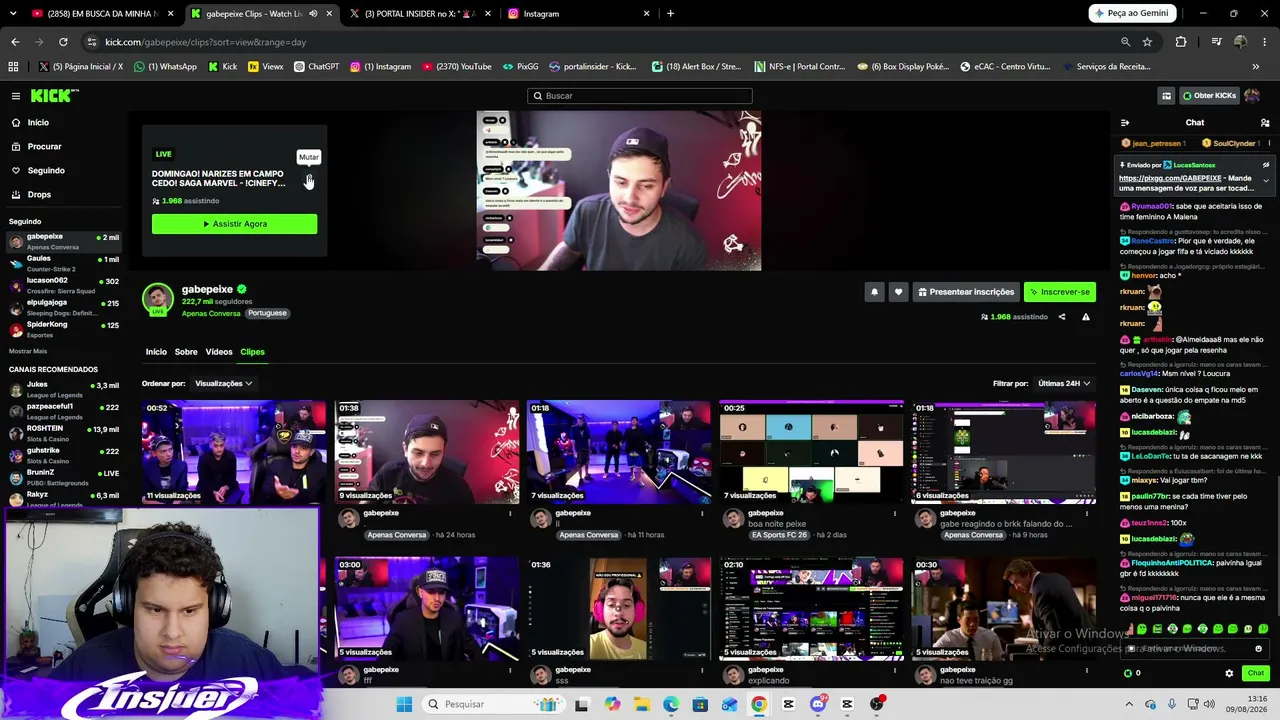Share the gabepeixe channel

pyautogui.click(x=1062, y=317)
